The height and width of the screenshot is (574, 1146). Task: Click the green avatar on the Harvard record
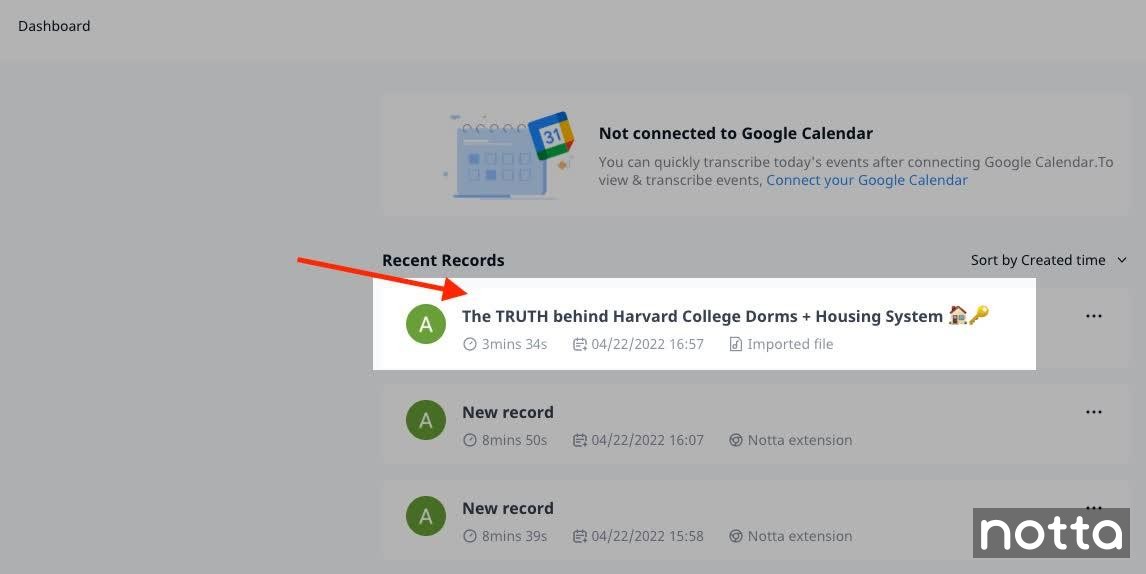pyautogui.click(x=426, y=325)
